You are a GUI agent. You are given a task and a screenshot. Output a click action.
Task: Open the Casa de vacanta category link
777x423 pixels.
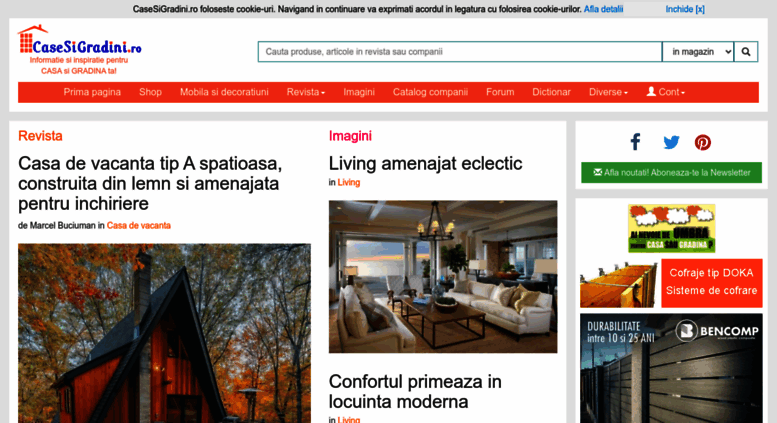point(139,225)
